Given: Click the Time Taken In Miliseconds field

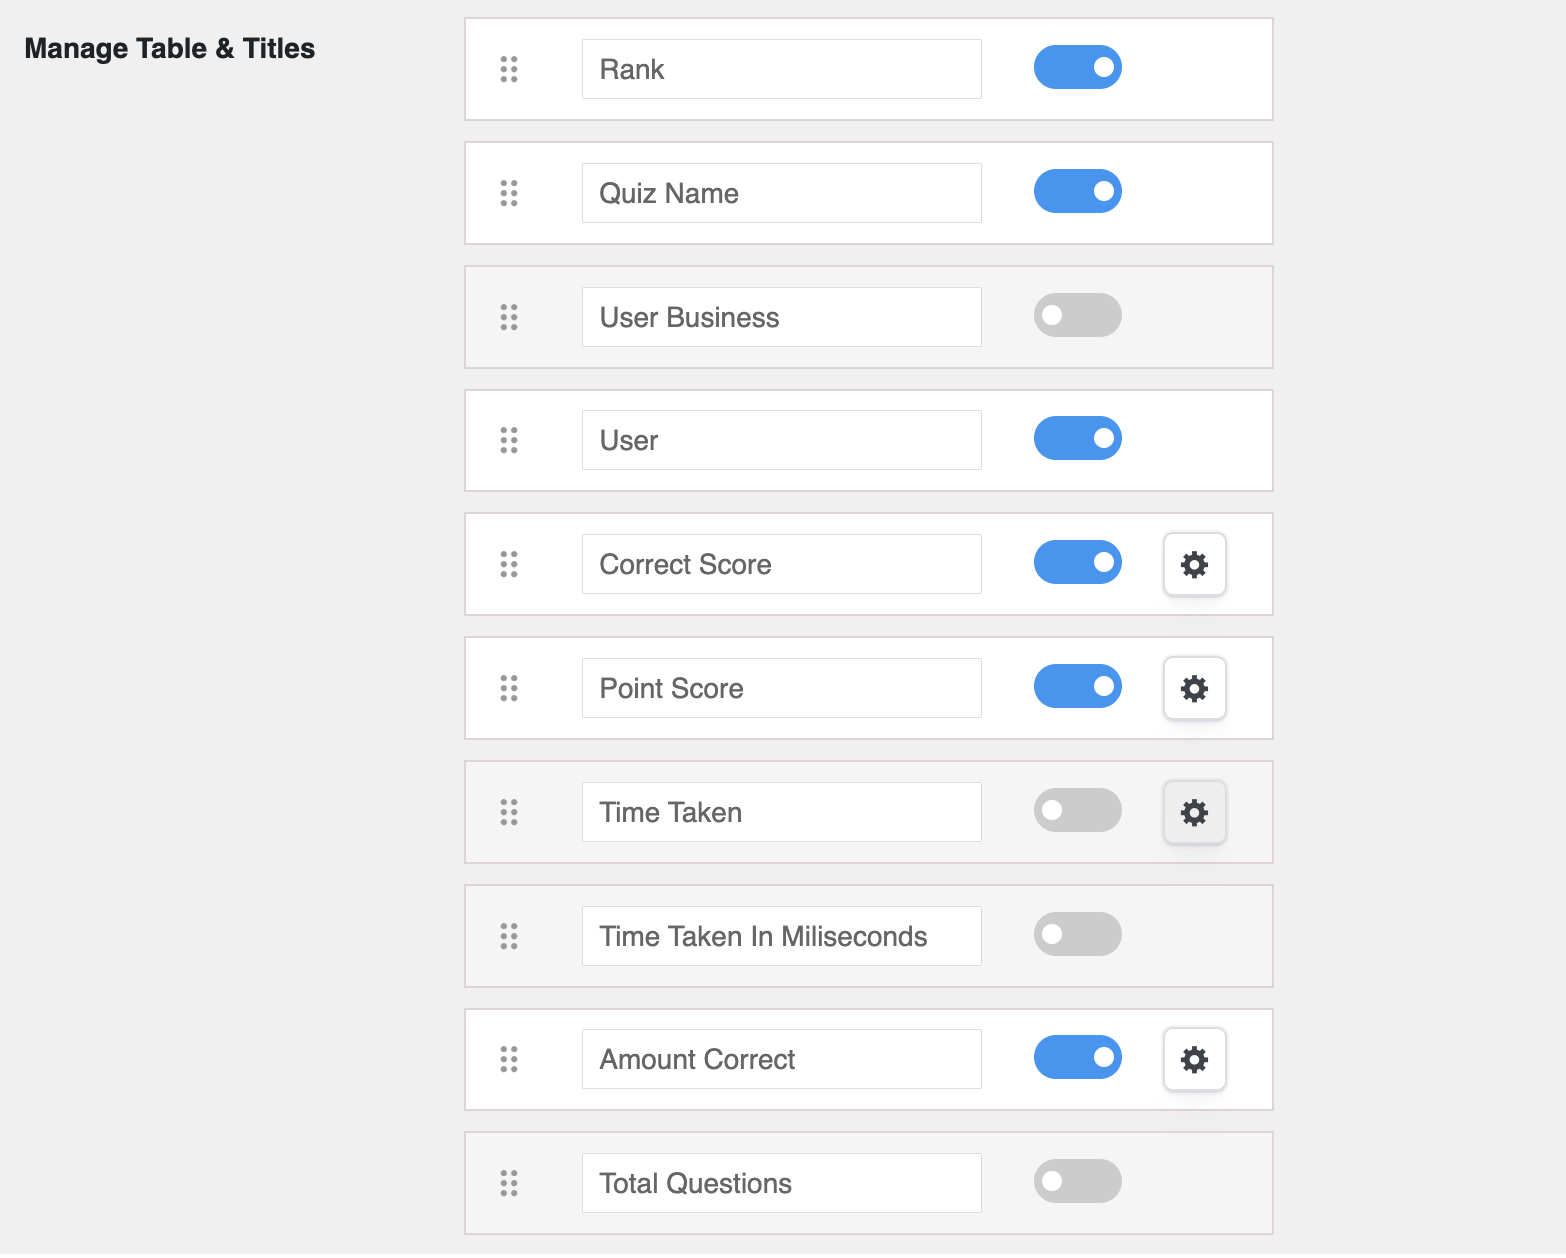Looking at the screenshot, I should (781, 936).
